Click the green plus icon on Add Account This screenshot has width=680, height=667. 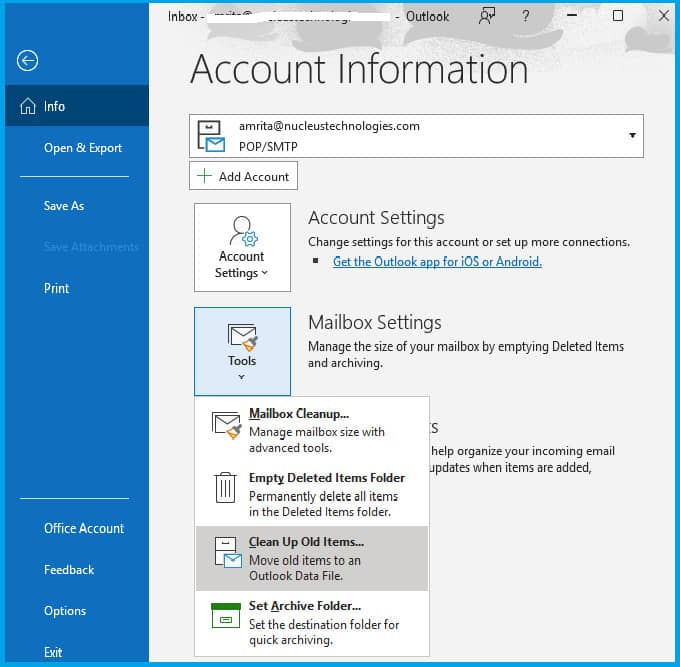coord(204,176)
